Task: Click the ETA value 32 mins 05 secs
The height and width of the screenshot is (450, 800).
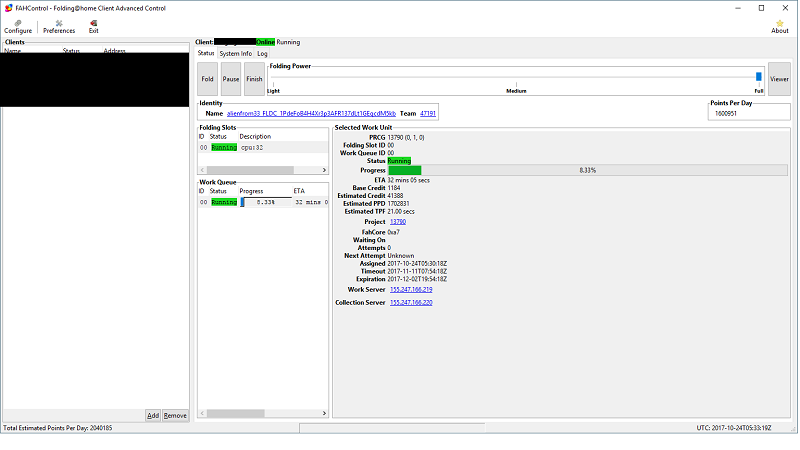Action: pyautogui.click(x=409, y=180)
